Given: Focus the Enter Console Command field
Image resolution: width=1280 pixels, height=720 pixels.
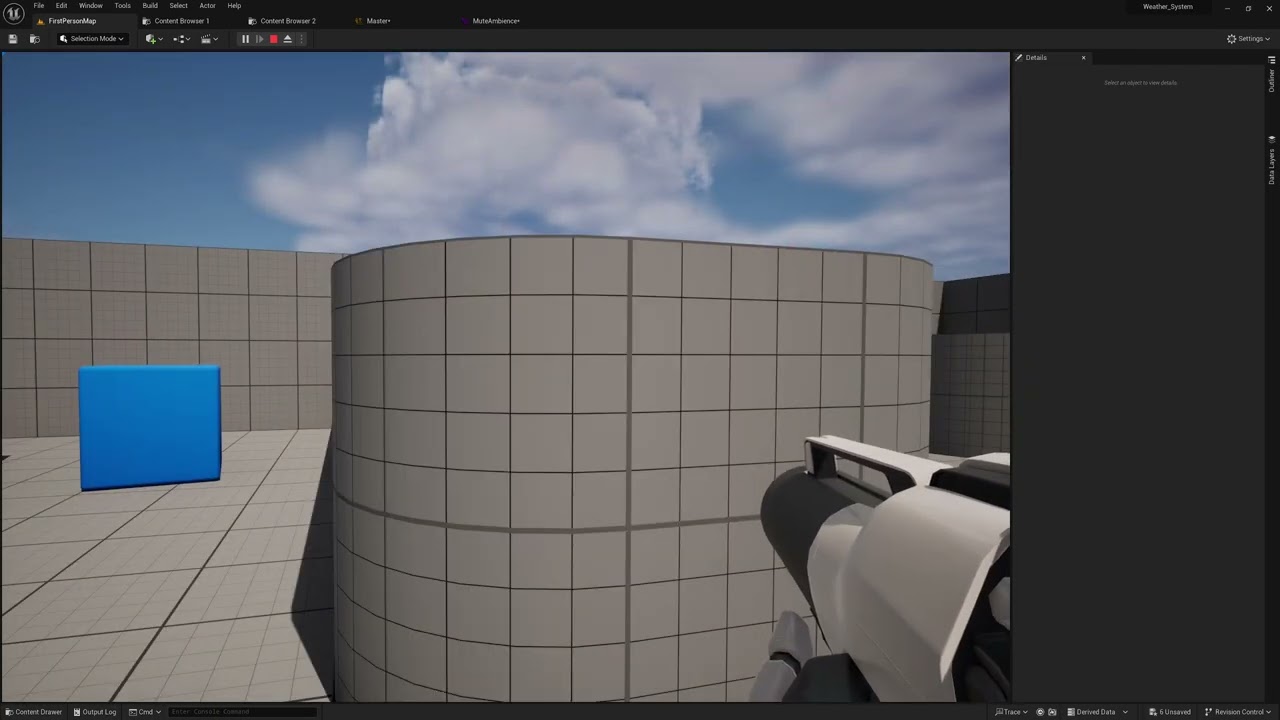Looking at the screenshot, I should pos(243,712).
